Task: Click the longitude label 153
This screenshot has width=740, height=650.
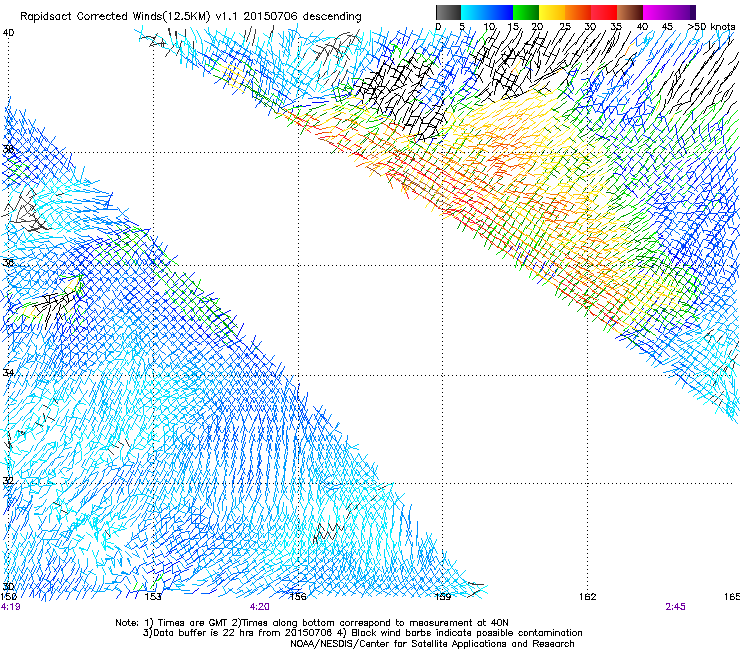Action: (x=153, y=597)
